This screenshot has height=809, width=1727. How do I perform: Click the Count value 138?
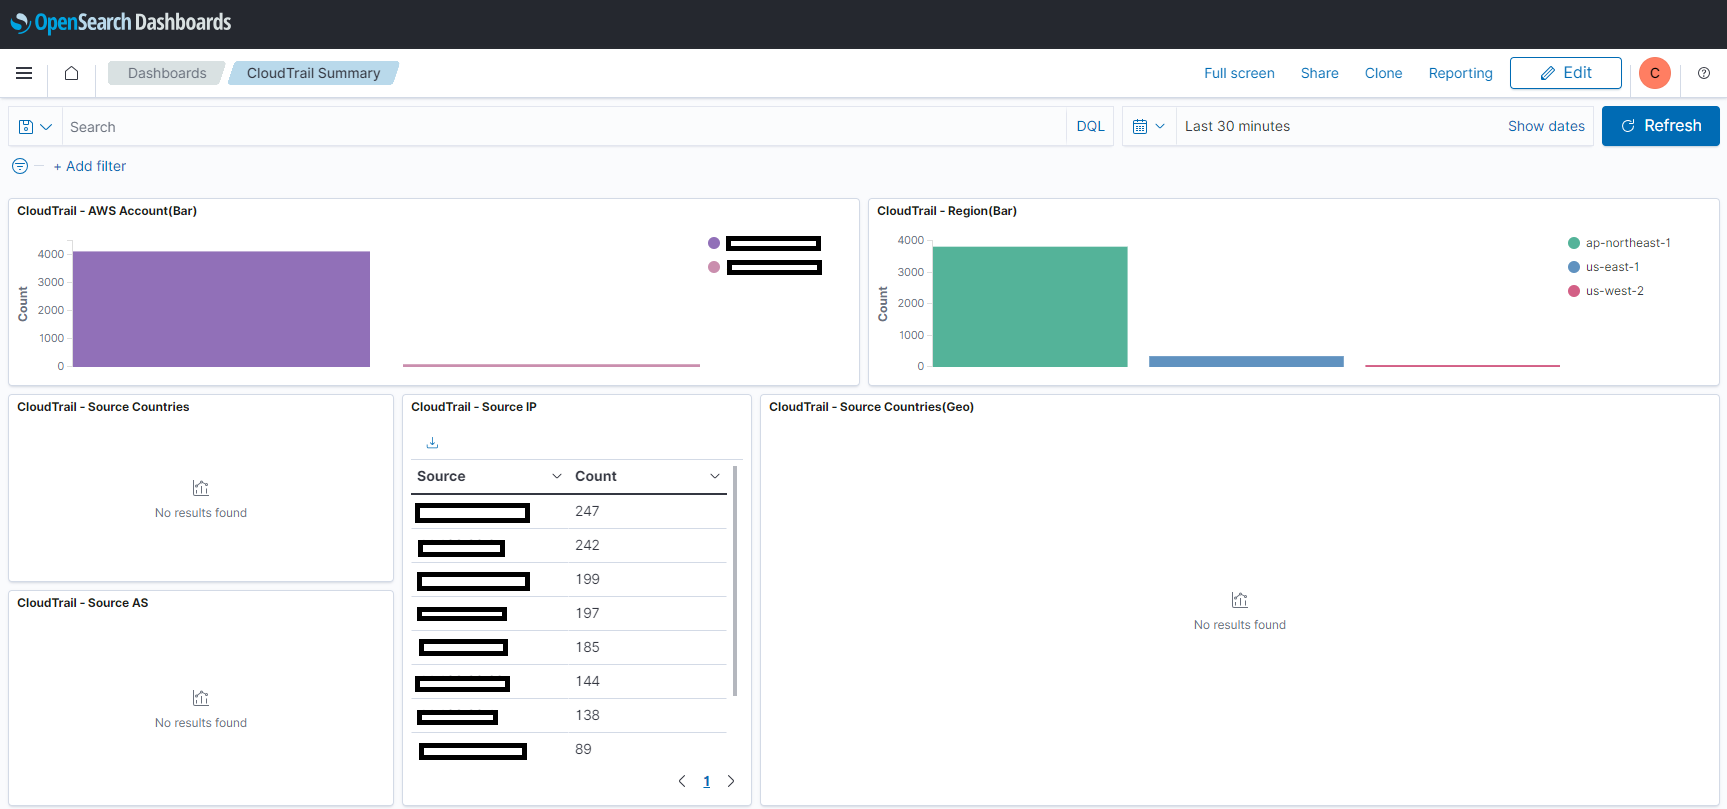pos(587,715)
